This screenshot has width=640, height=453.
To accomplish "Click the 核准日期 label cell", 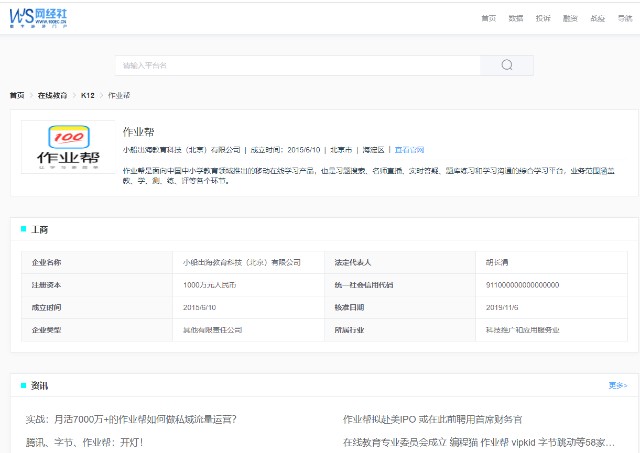I will click(400, 307).
